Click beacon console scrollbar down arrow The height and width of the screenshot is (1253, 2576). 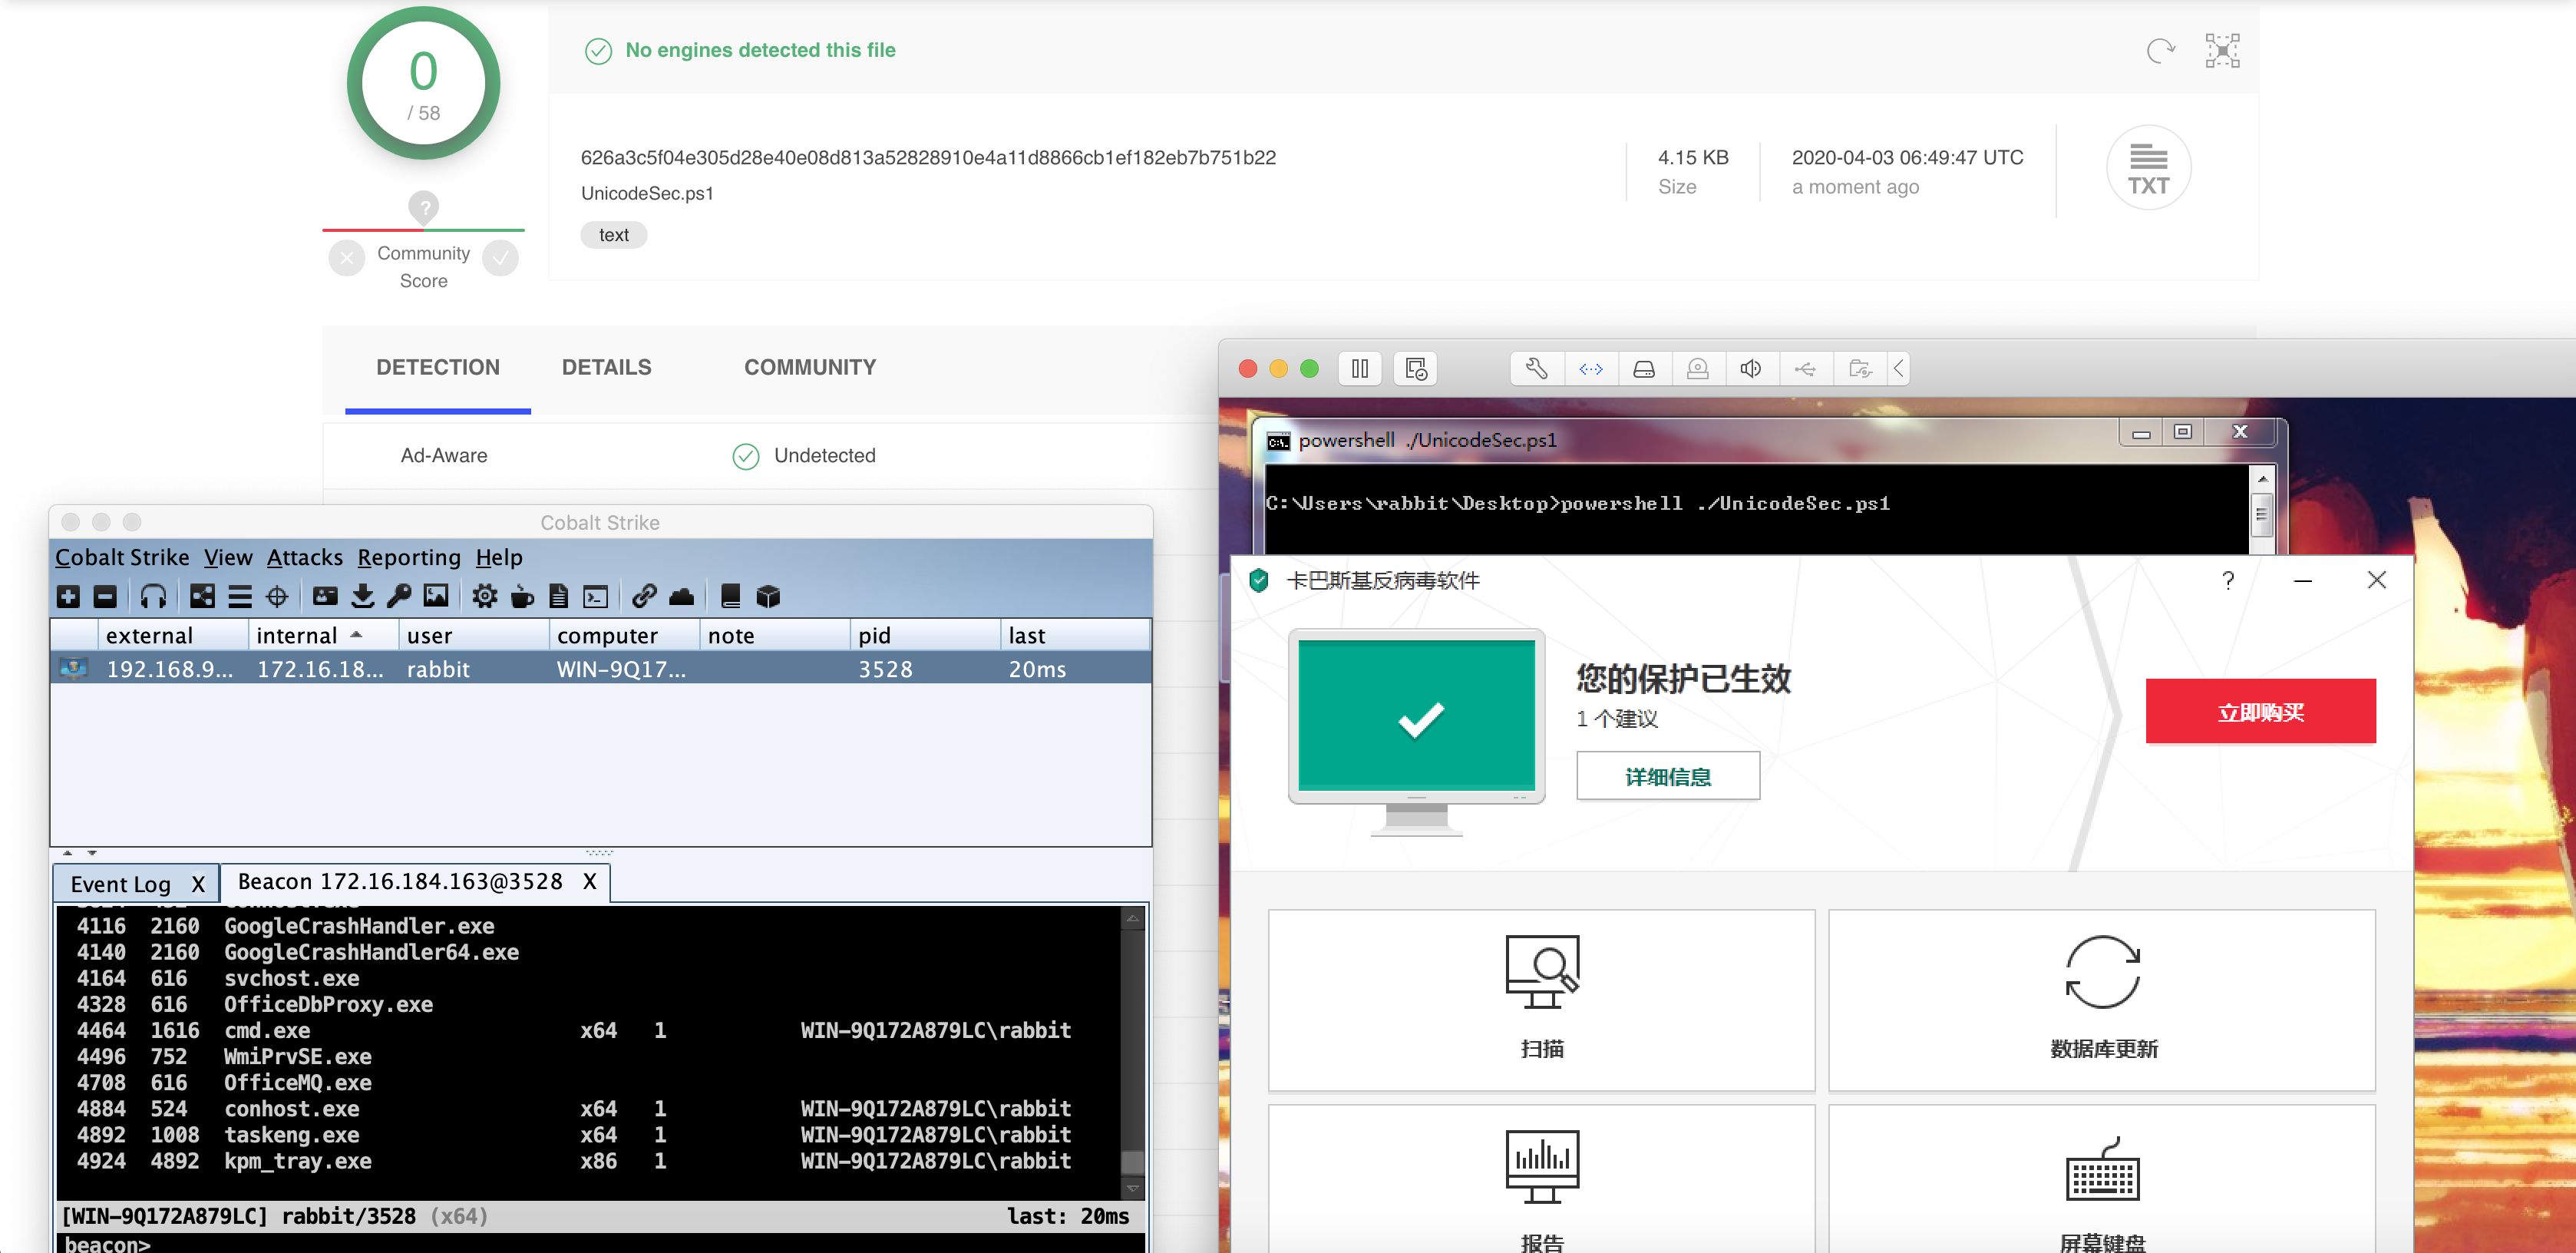[1133, 1188]
